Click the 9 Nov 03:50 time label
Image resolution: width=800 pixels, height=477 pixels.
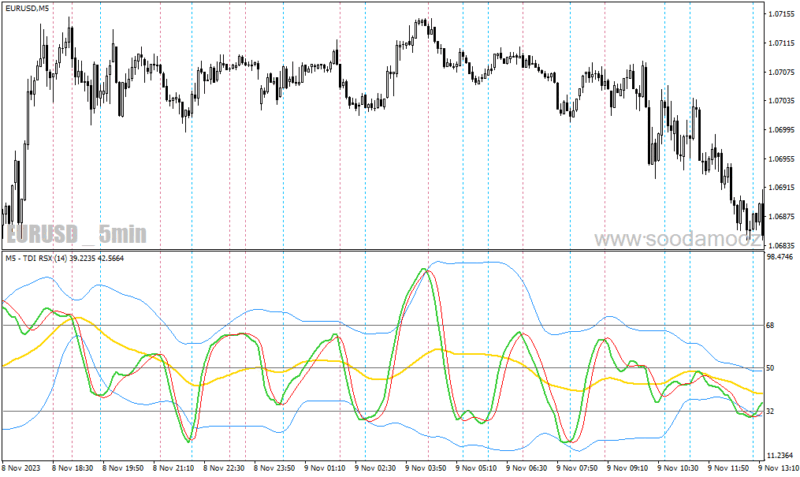tap(426, 467)
